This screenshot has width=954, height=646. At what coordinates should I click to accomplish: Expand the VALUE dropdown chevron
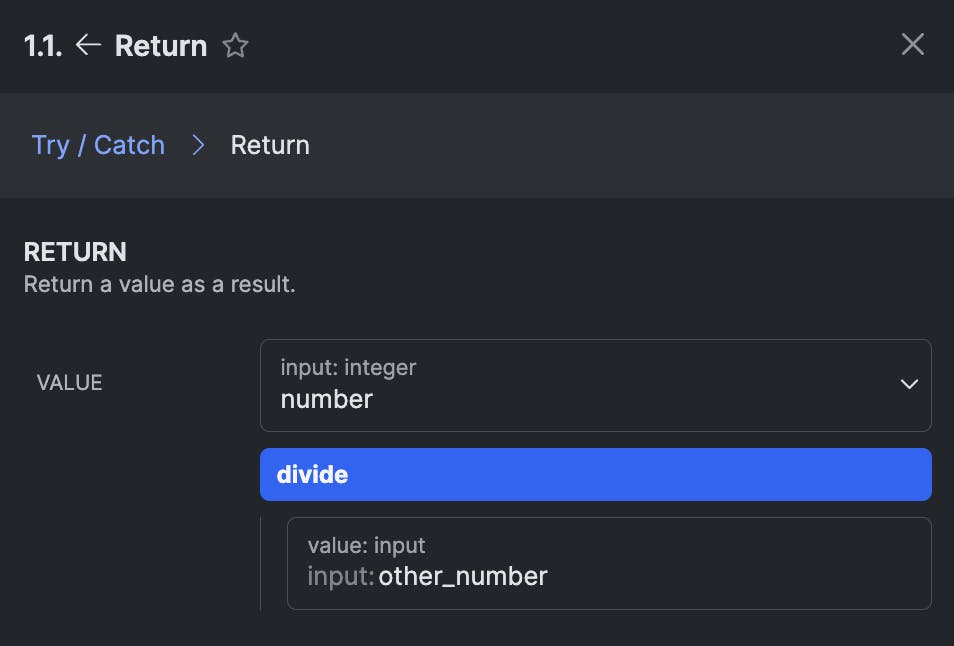(908, 384)
